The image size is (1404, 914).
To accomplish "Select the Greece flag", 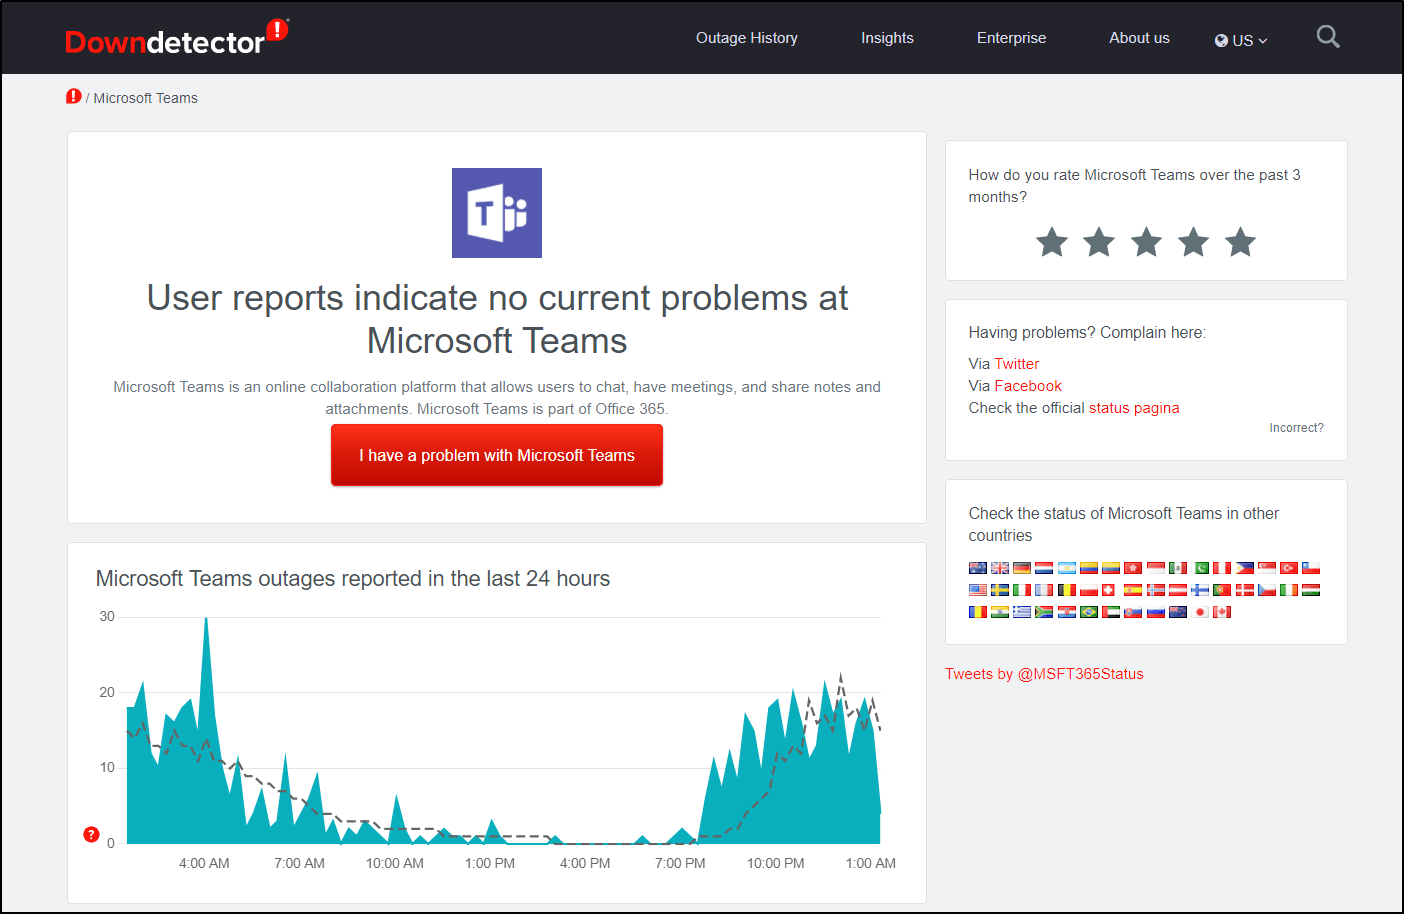I will (x=1022, y=612).
